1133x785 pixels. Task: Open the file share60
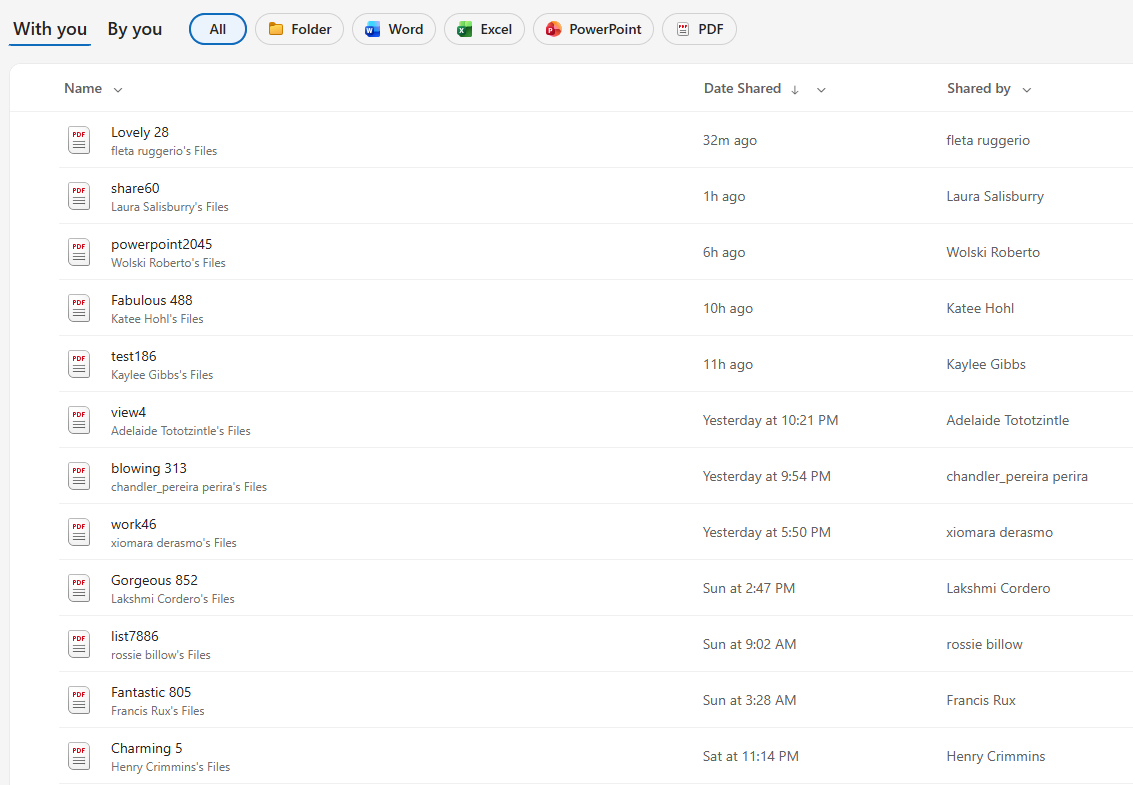coord(135,188)
